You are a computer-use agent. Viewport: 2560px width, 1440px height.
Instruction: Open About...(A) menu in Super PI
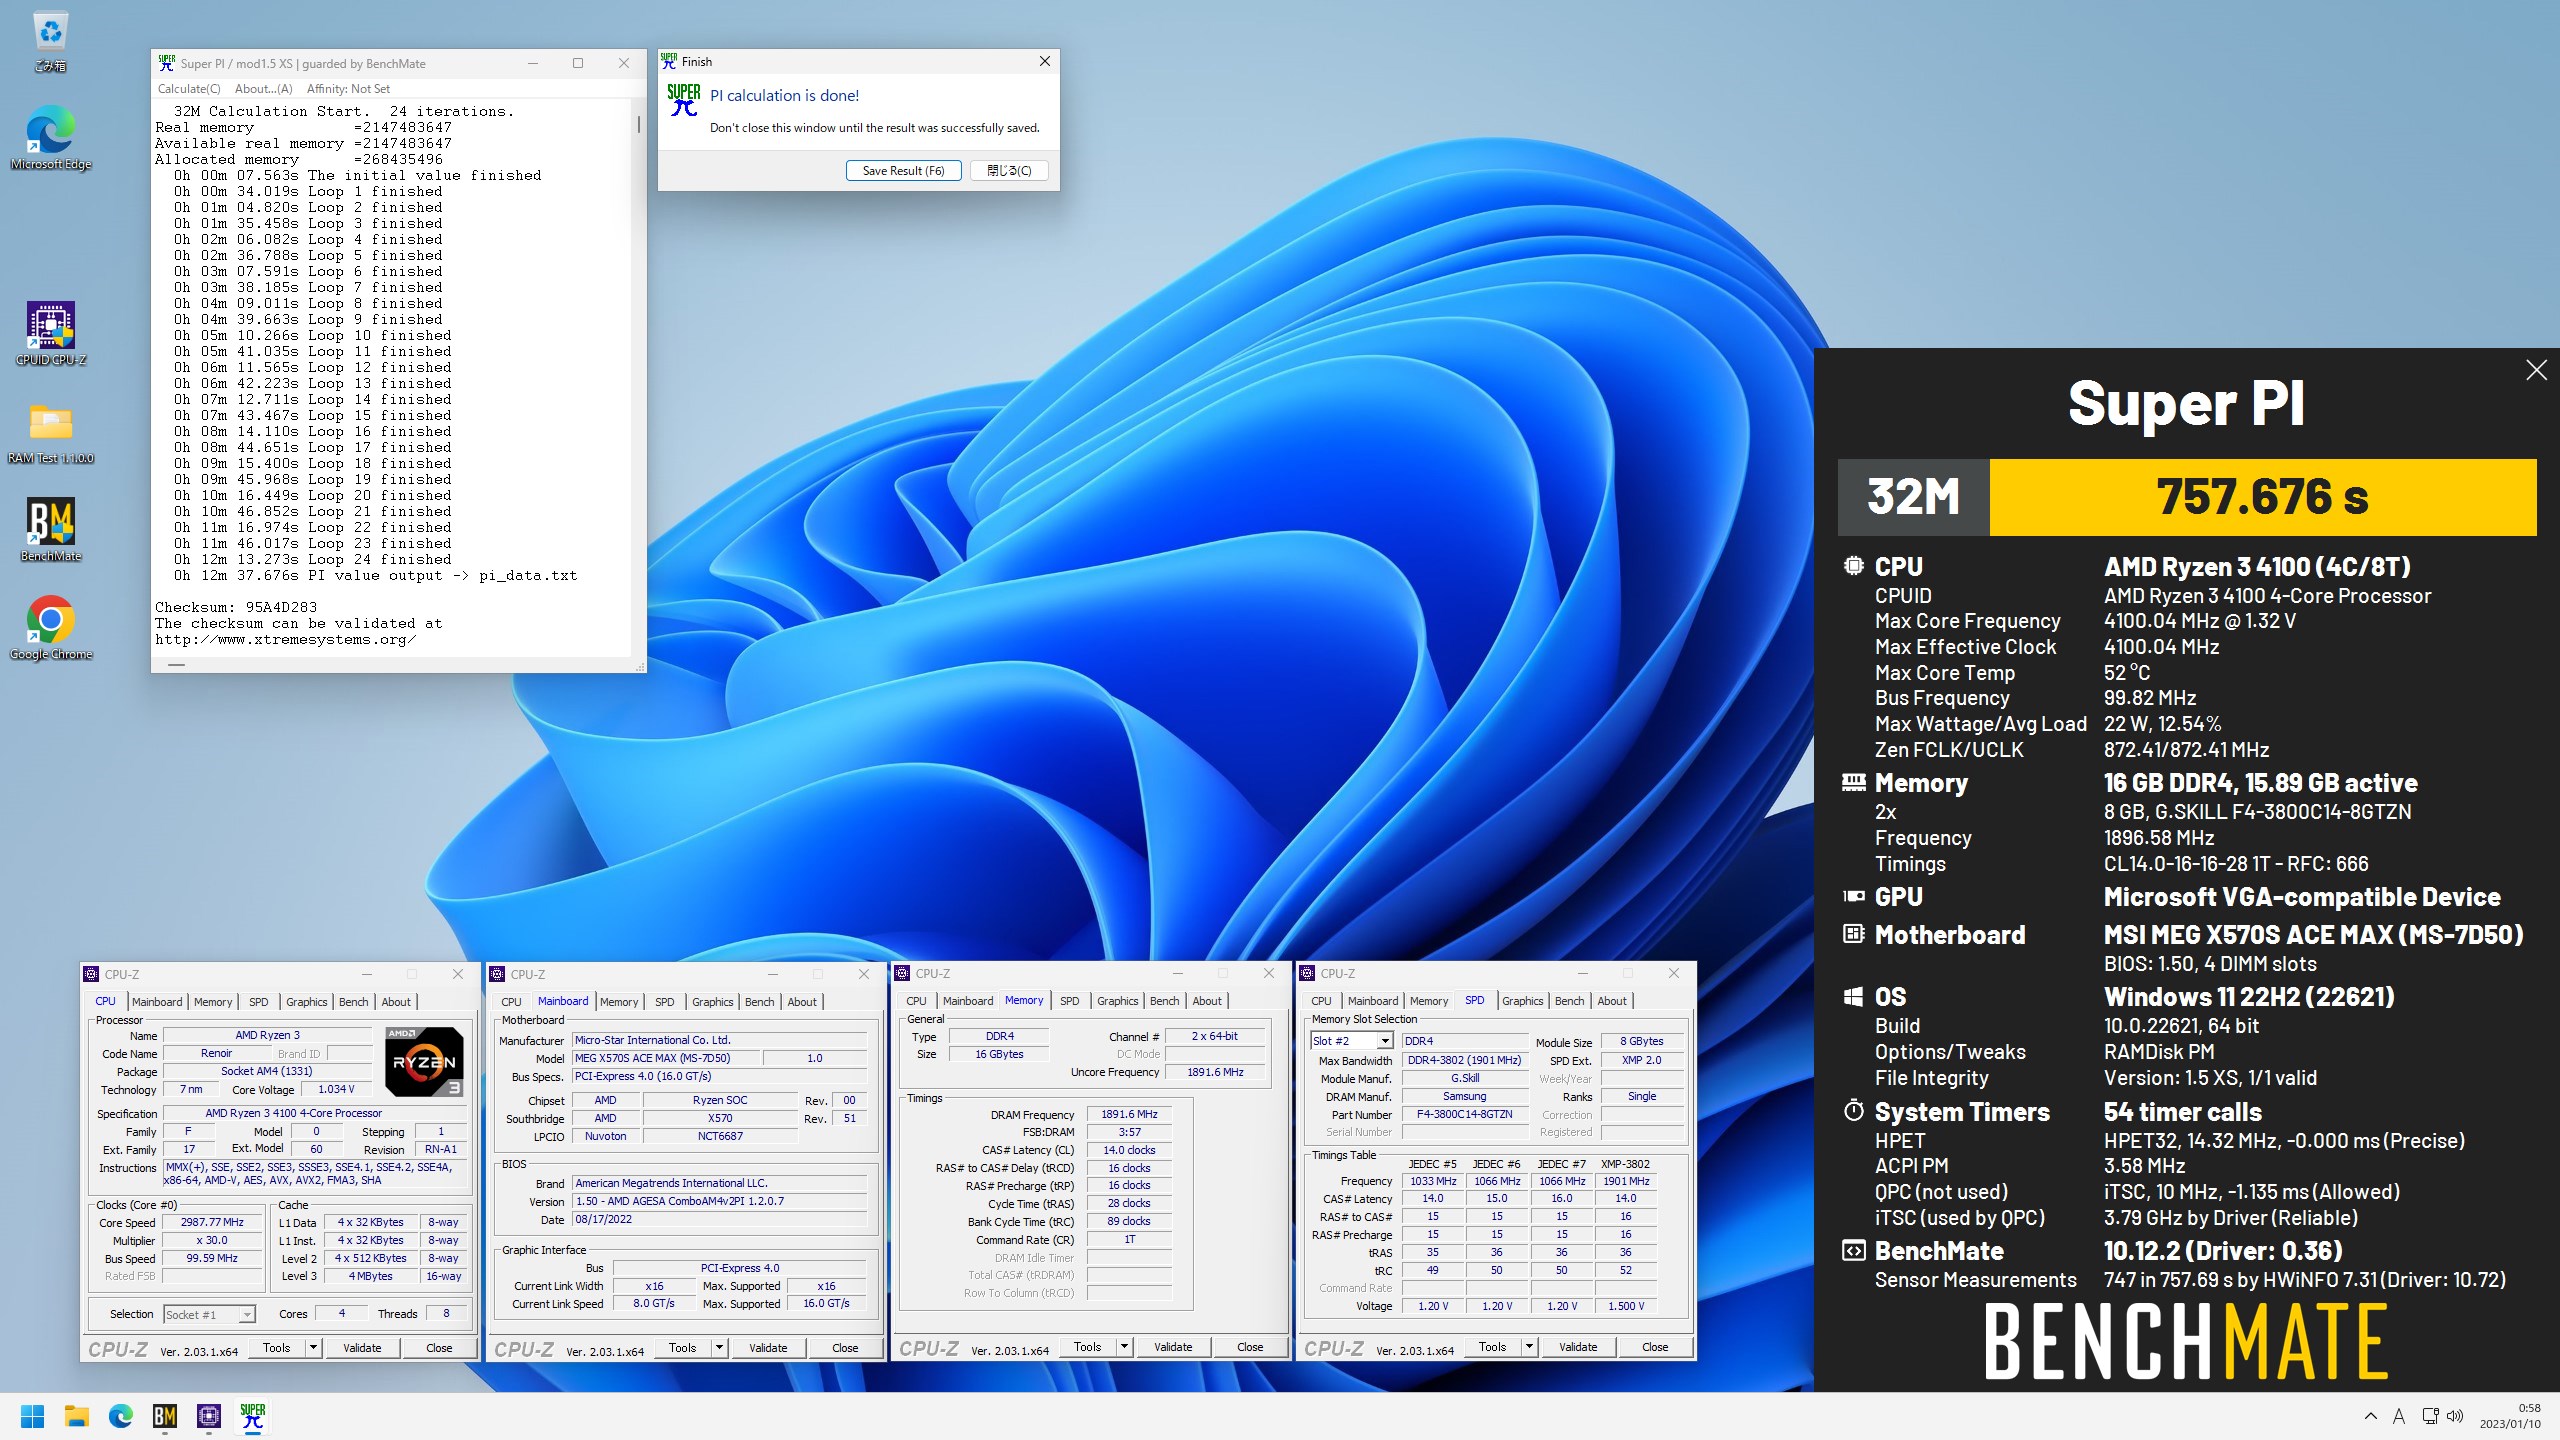pyautogui.click(x=263, y=89)
